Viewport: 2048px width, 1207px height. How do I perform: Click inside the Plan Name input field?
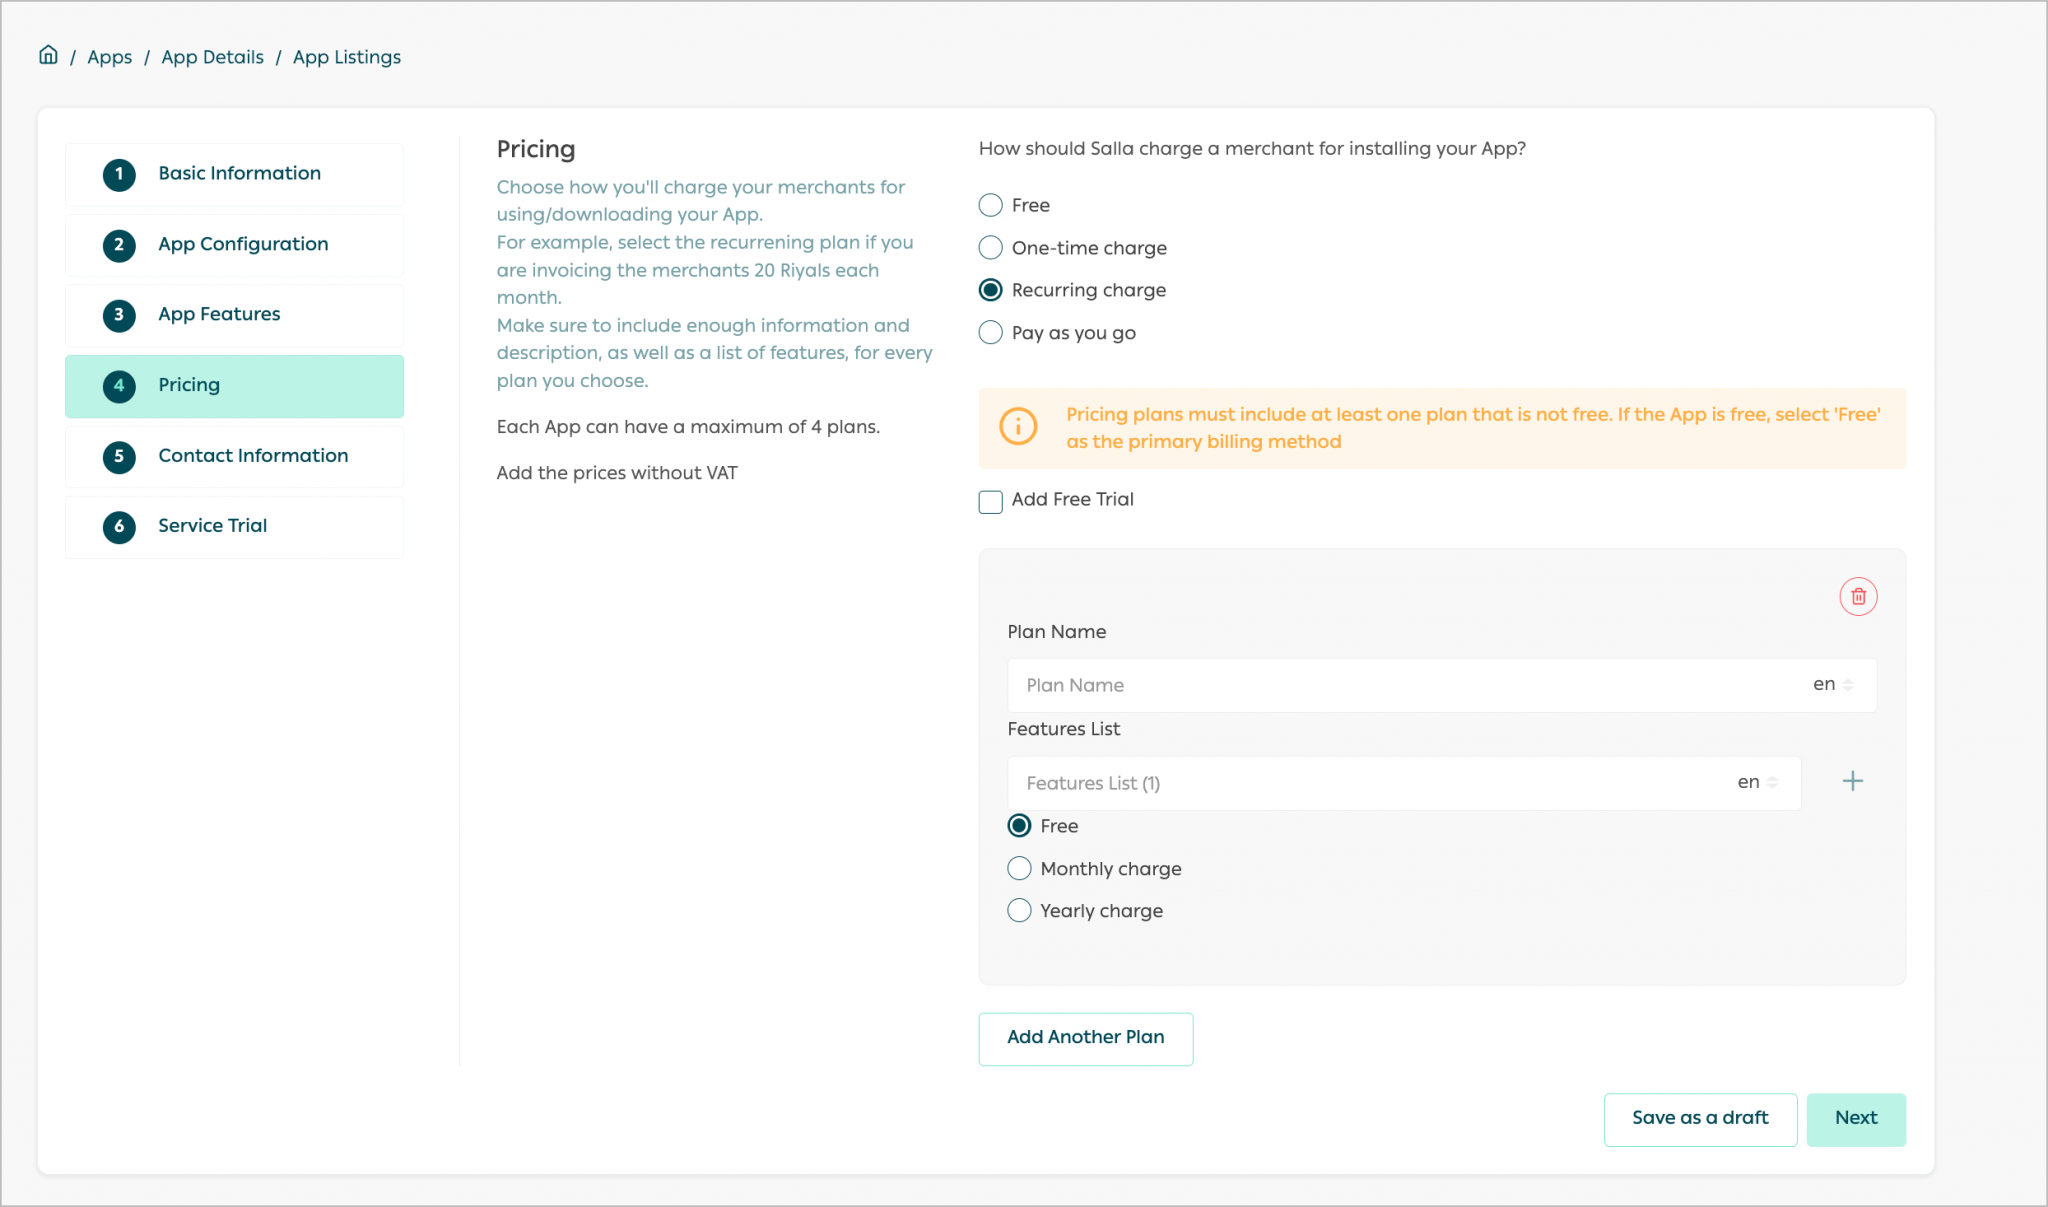(x=1300, y=685)
